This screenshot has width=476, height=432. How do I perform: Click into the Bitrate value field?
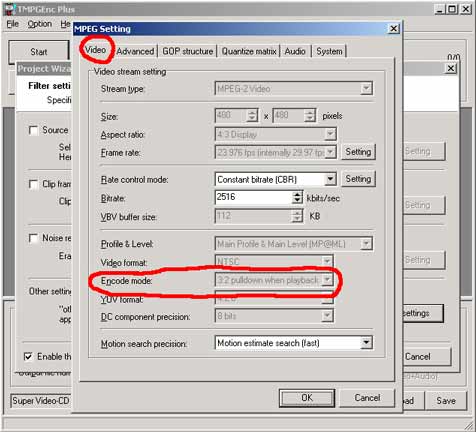click(x=254, y=197)
